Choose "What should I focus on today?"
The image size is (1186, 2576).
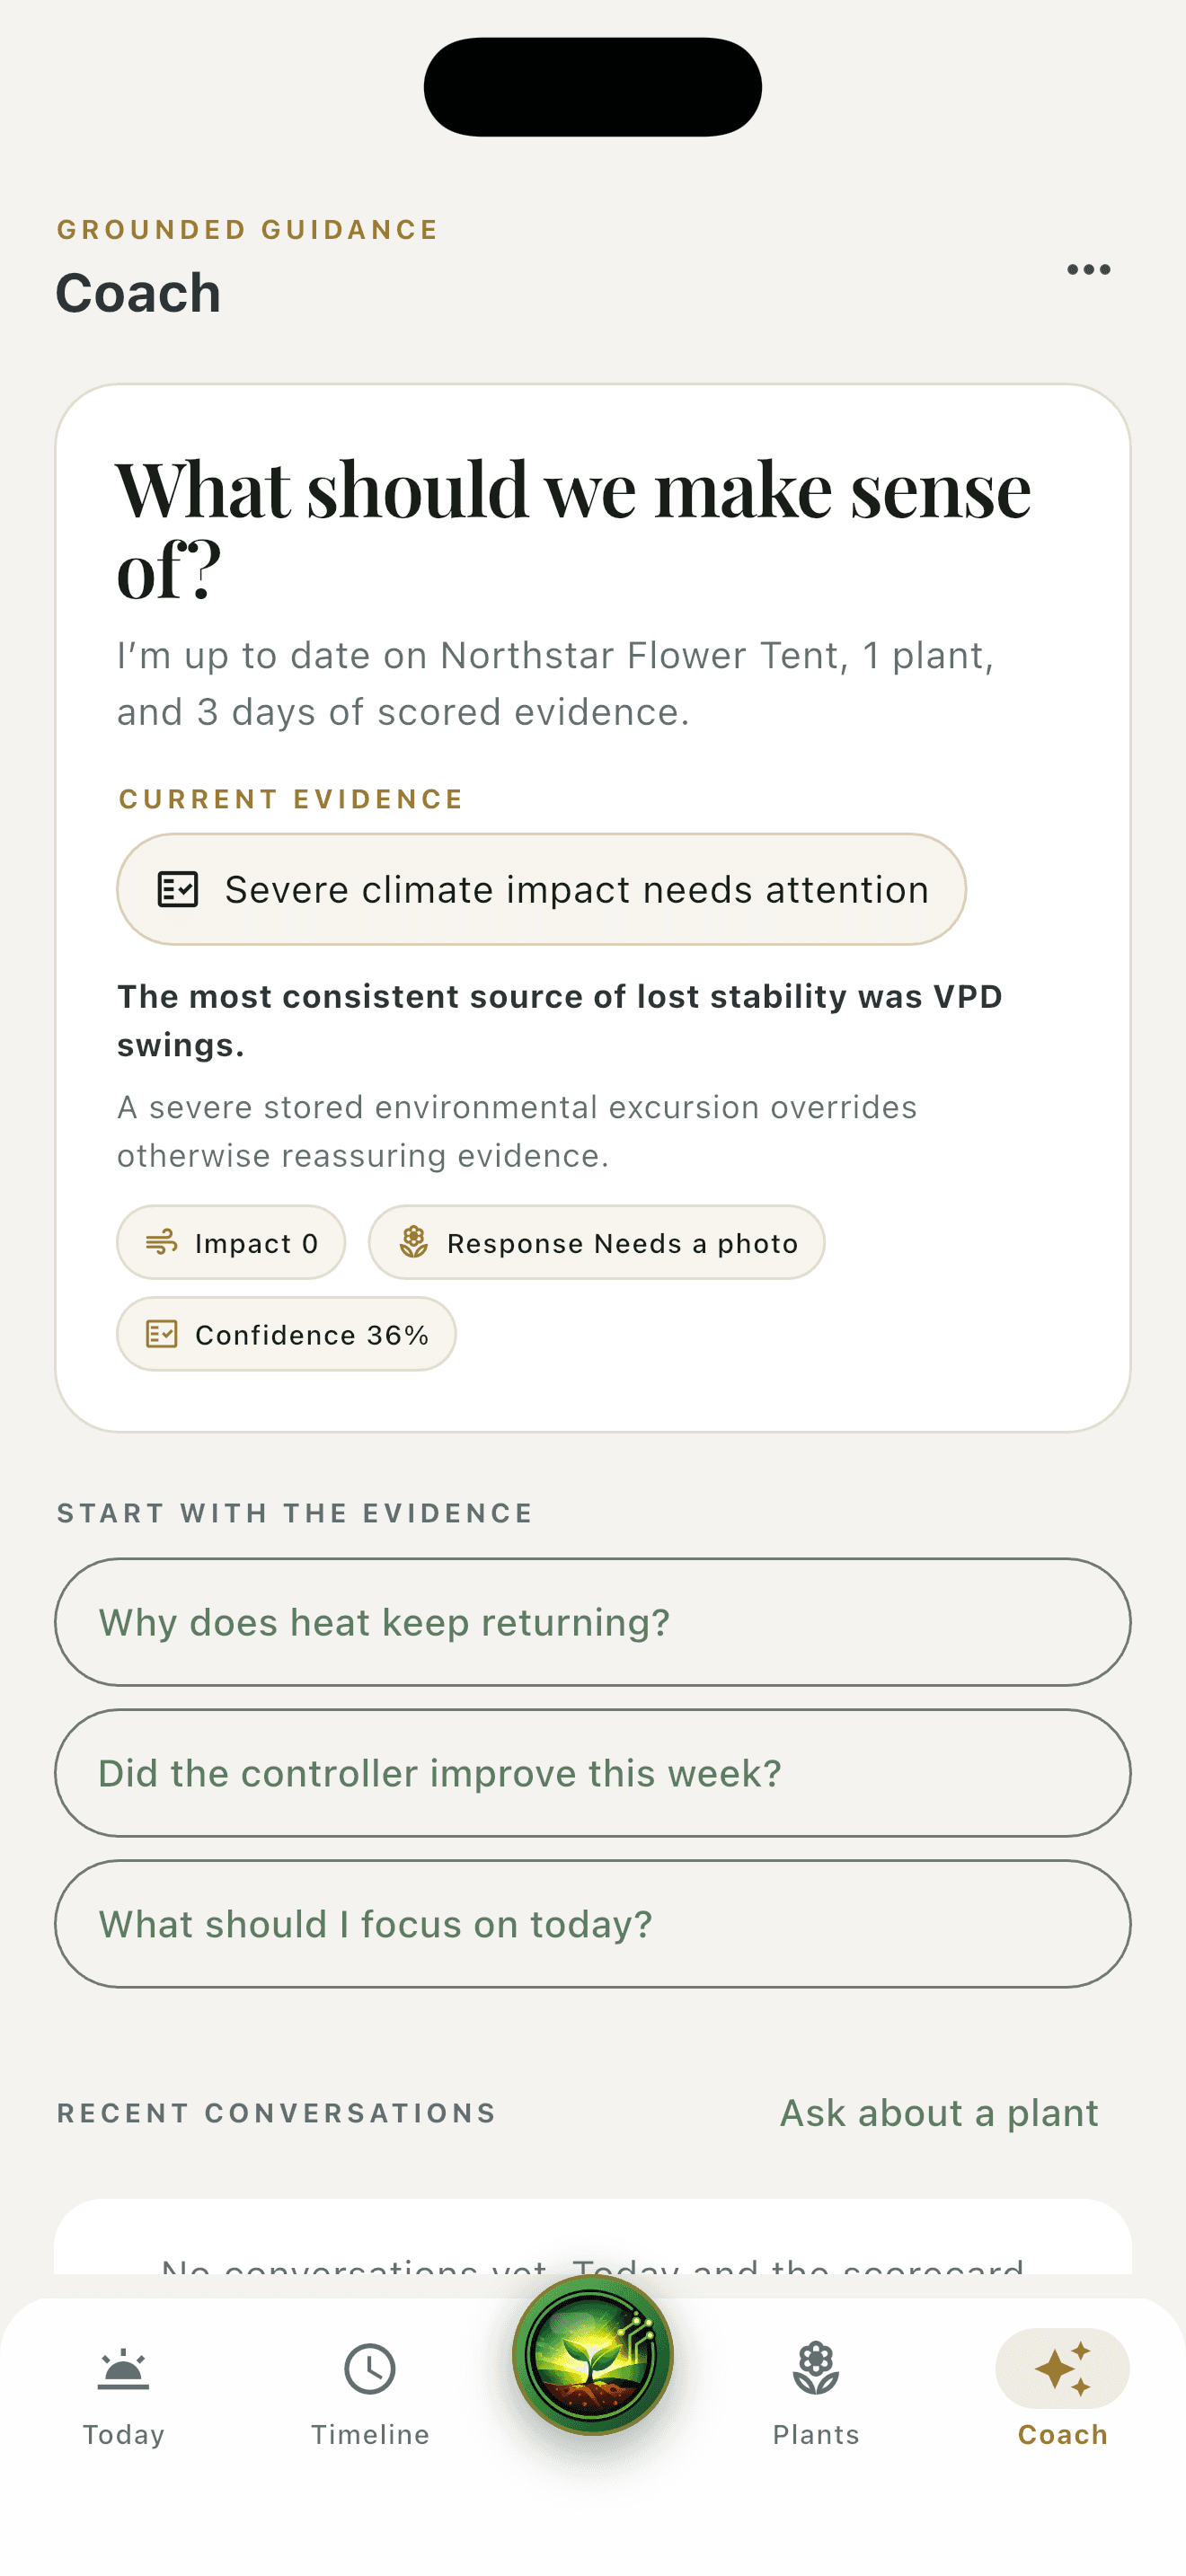(x=593, y=1924)
